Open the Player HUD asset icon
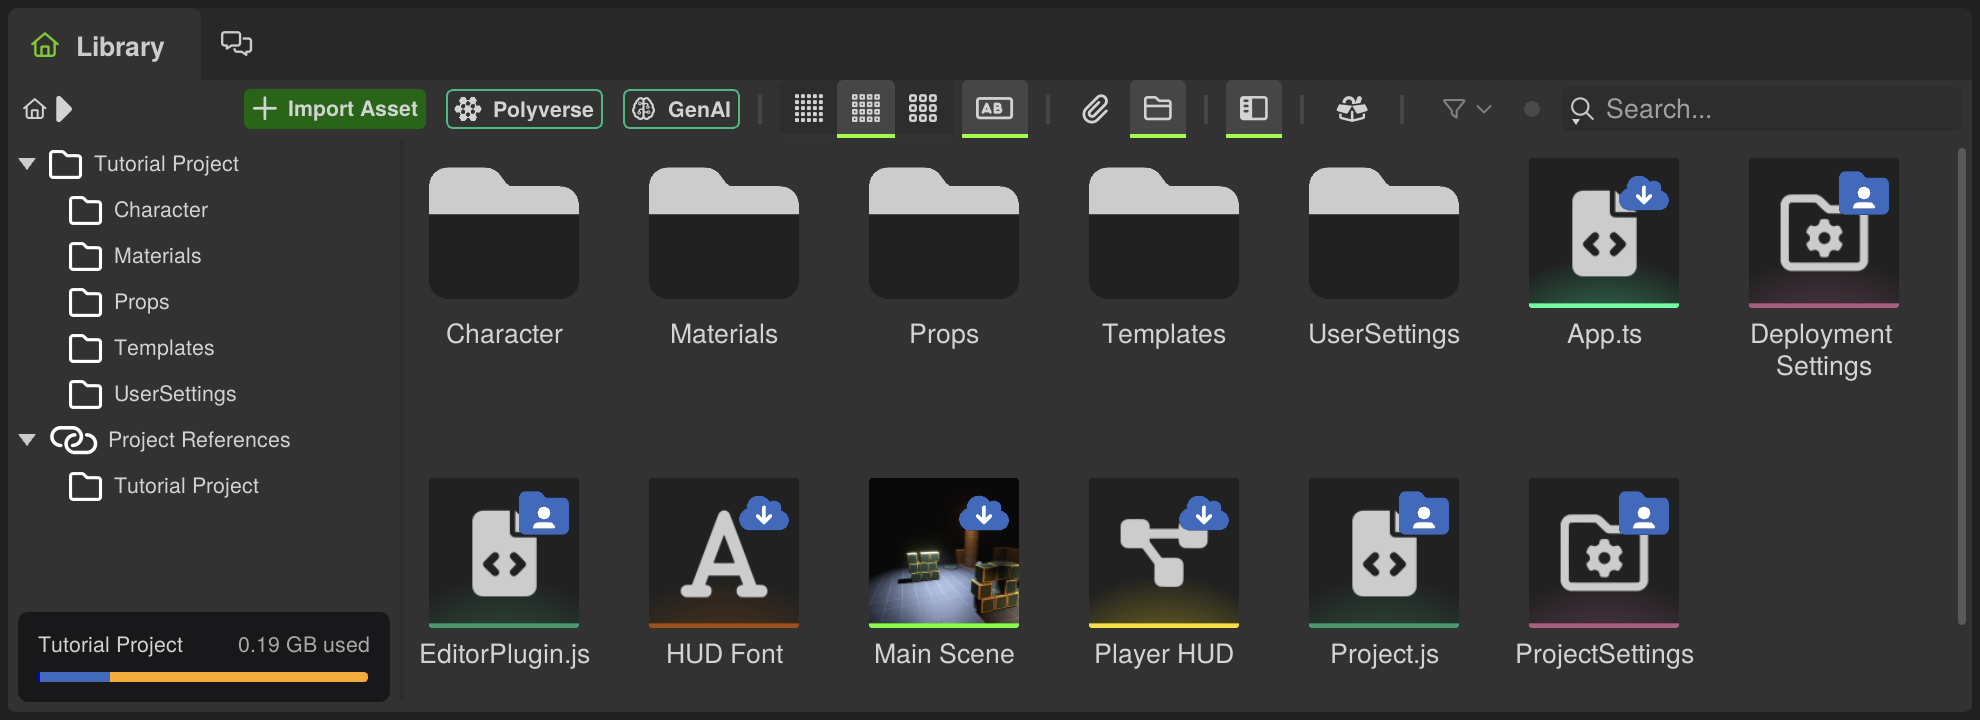The width and height of the screenshot is (1980, 720). tap(1163, 553)
